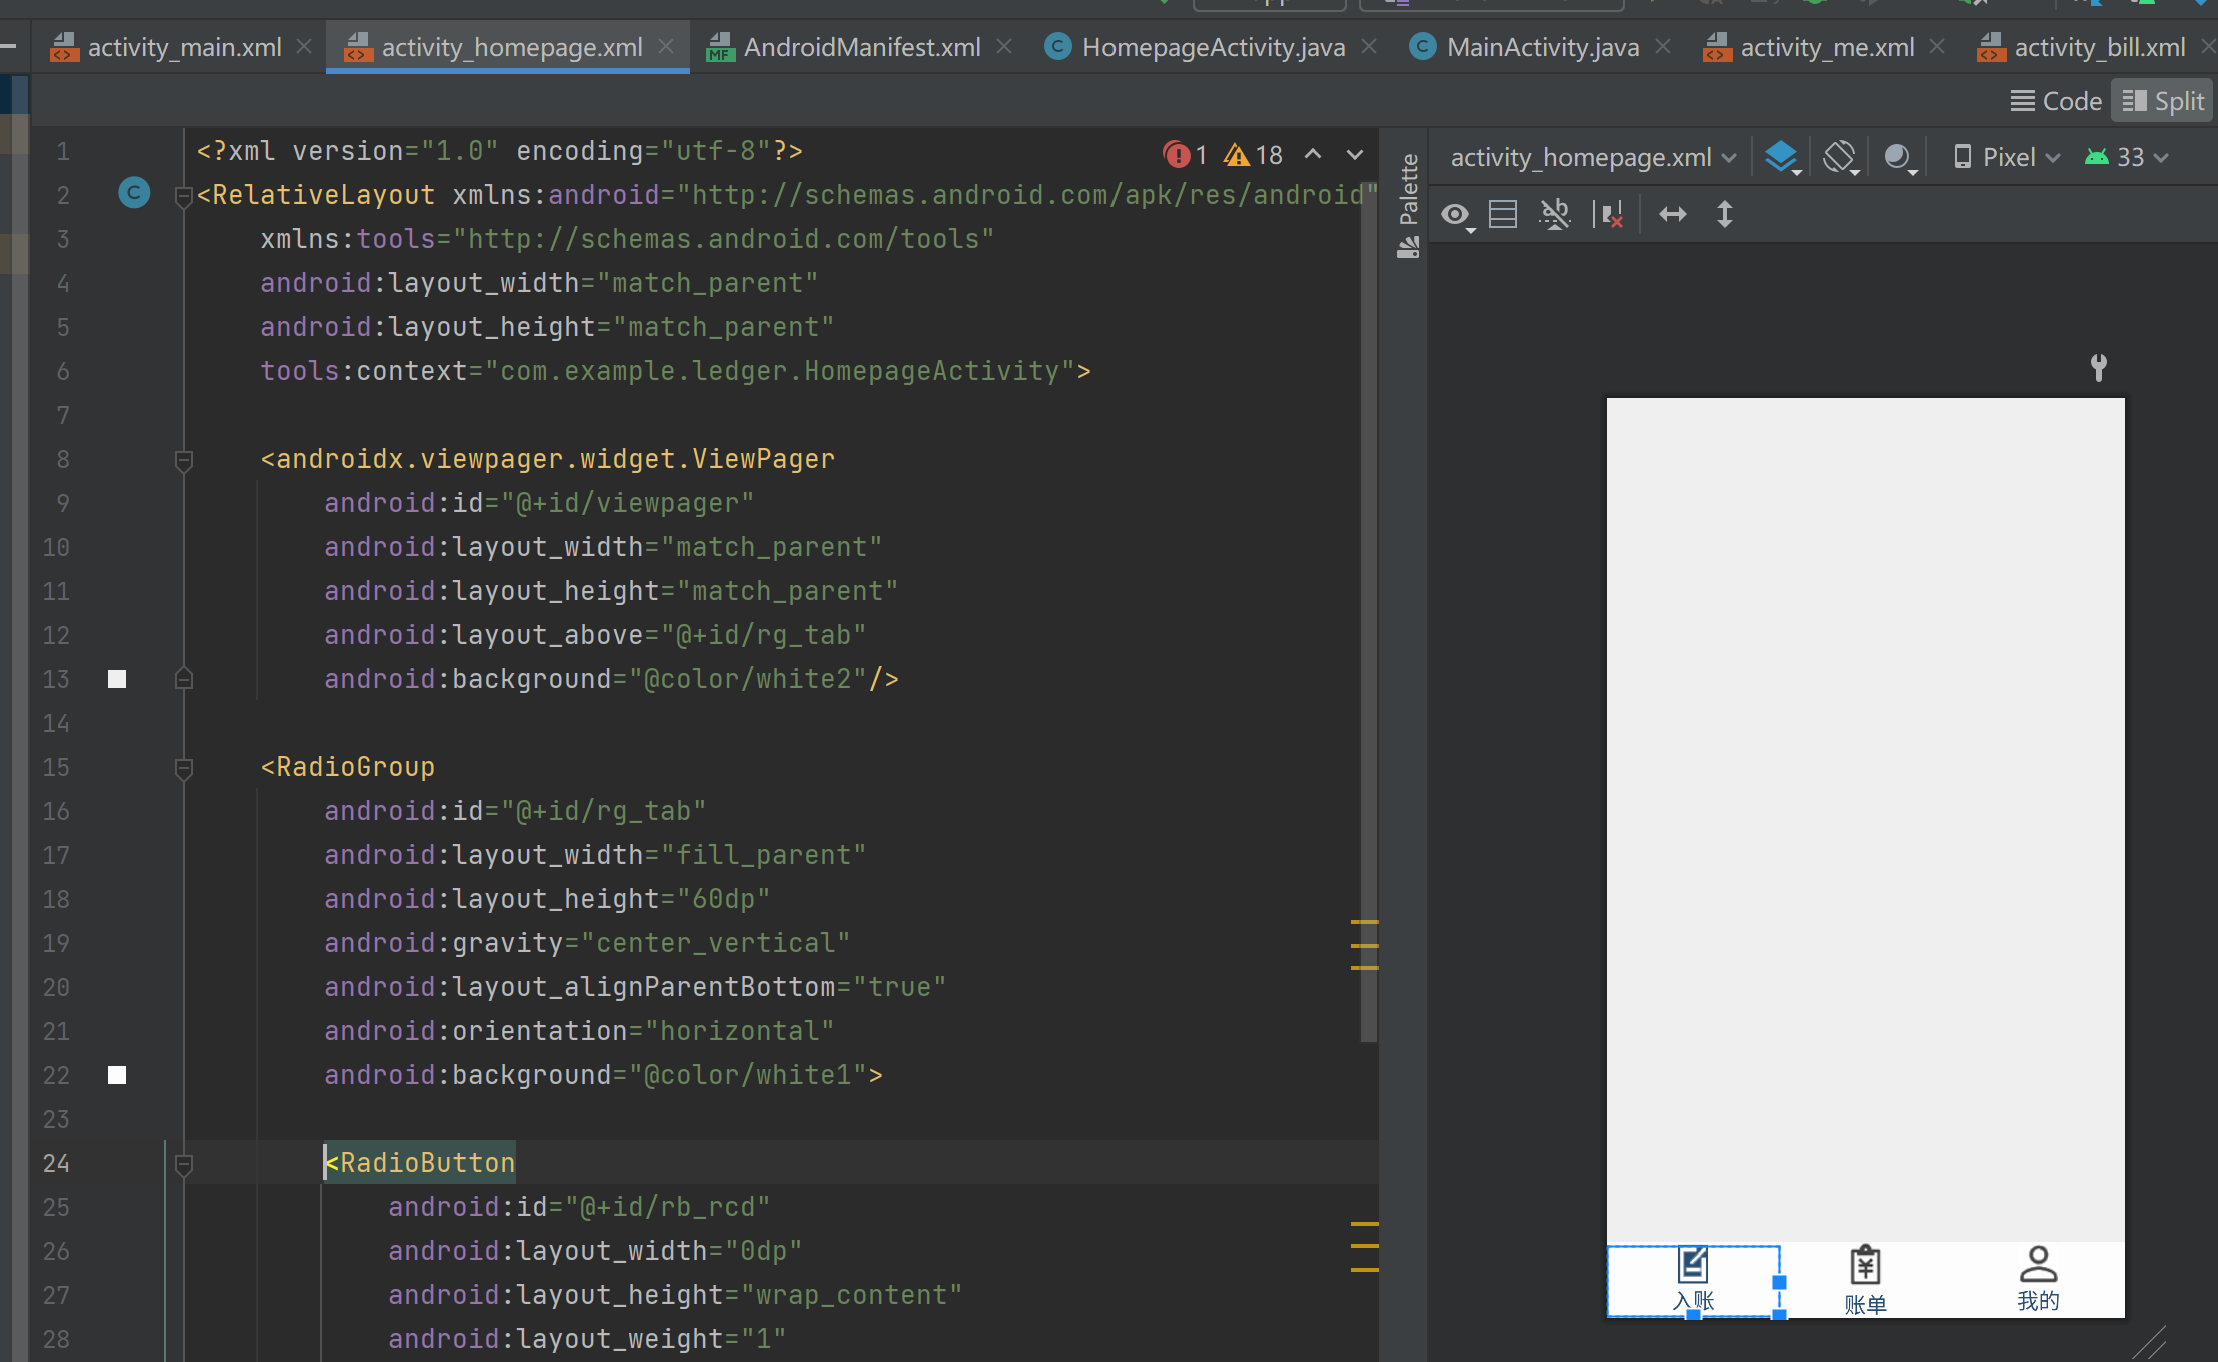Viewport: 2218px width, 1362px height.
Task: Click the error count indicator in editor
Action: click(1186, 155)
